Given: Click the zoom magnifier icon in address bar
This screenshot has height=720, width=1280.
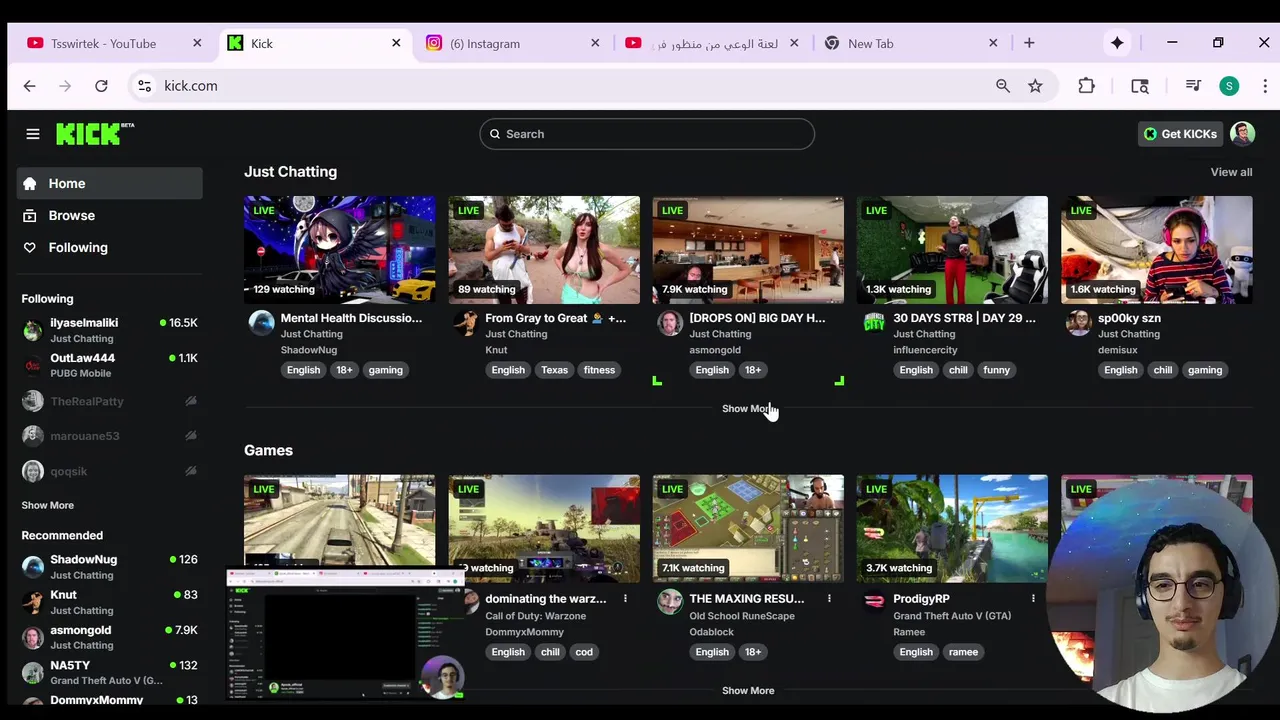Looking at the screenshot, I should [1003, 86].
